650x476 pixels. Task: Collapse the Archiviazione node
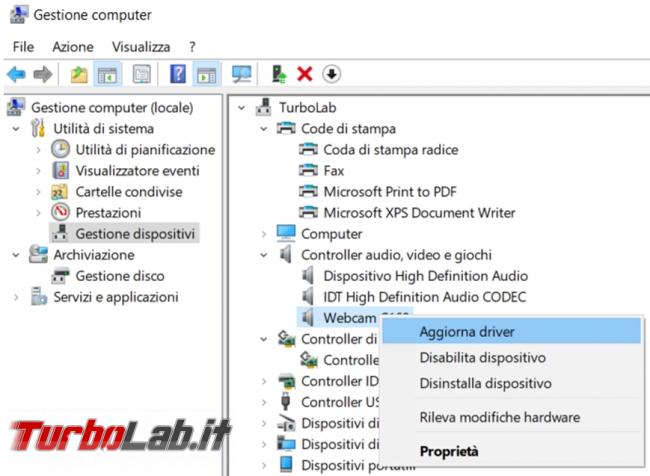coord(16,255)
